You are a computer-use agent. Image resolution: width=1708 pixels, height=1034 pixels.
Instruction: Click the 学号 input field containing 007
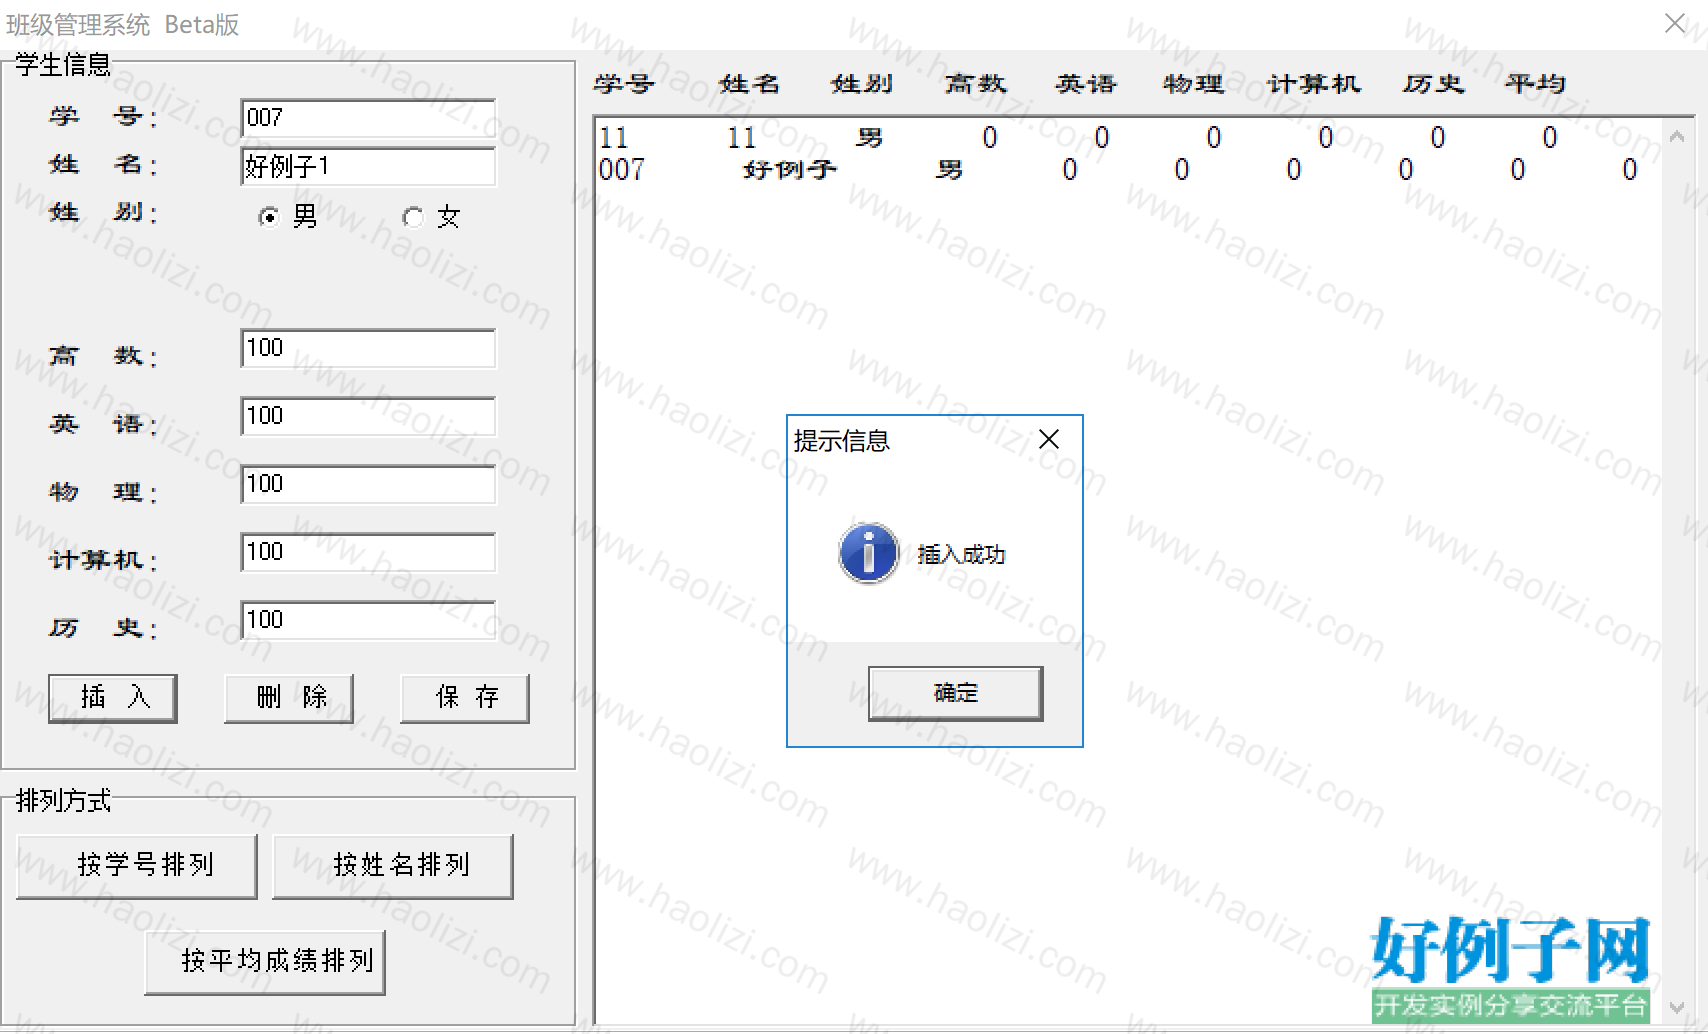pos(368,118)
